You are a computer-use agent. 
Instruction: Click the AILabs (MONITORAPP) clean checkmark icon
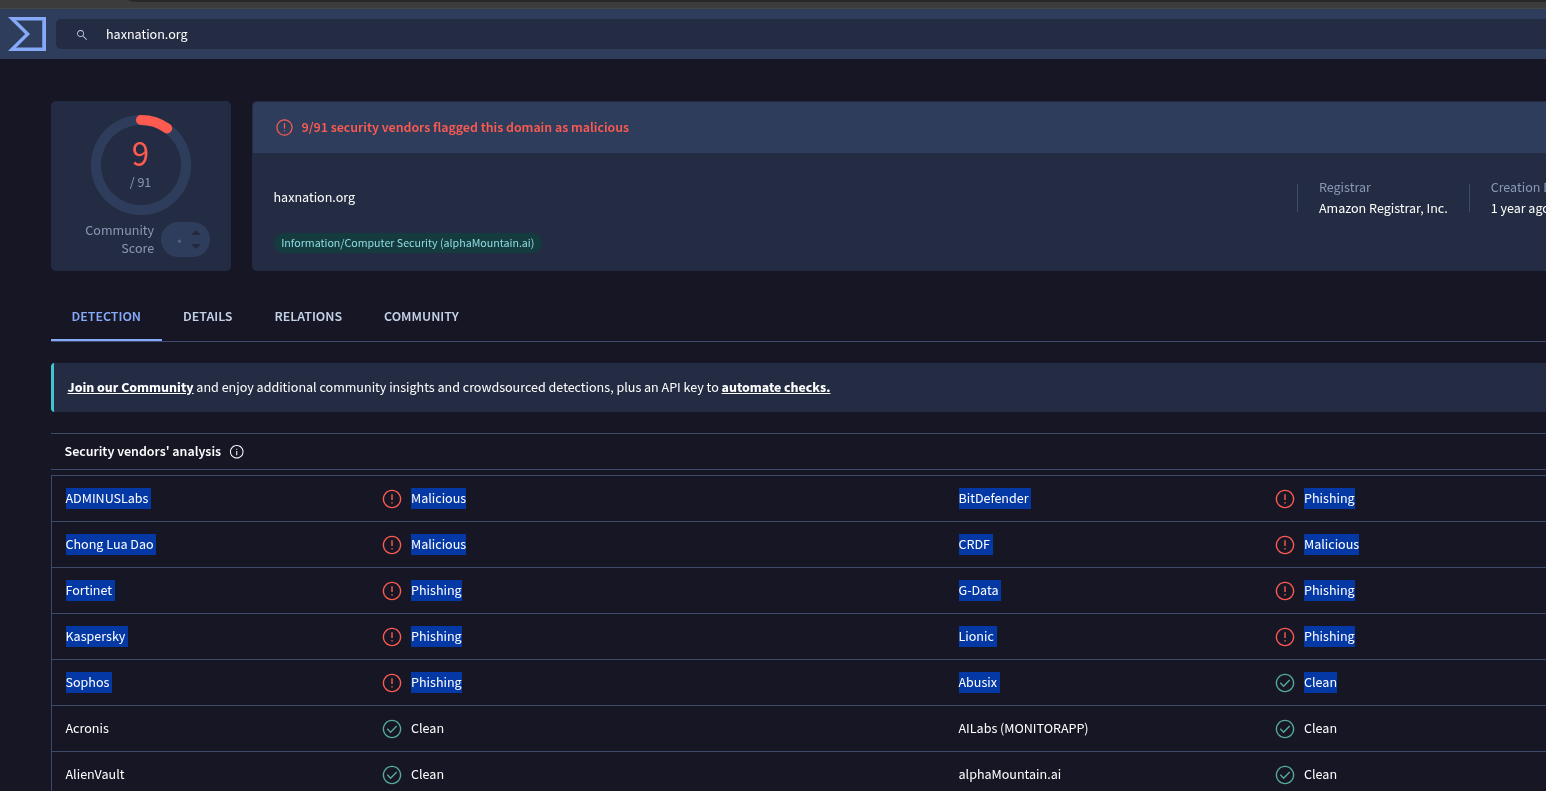pos(1285,728)
